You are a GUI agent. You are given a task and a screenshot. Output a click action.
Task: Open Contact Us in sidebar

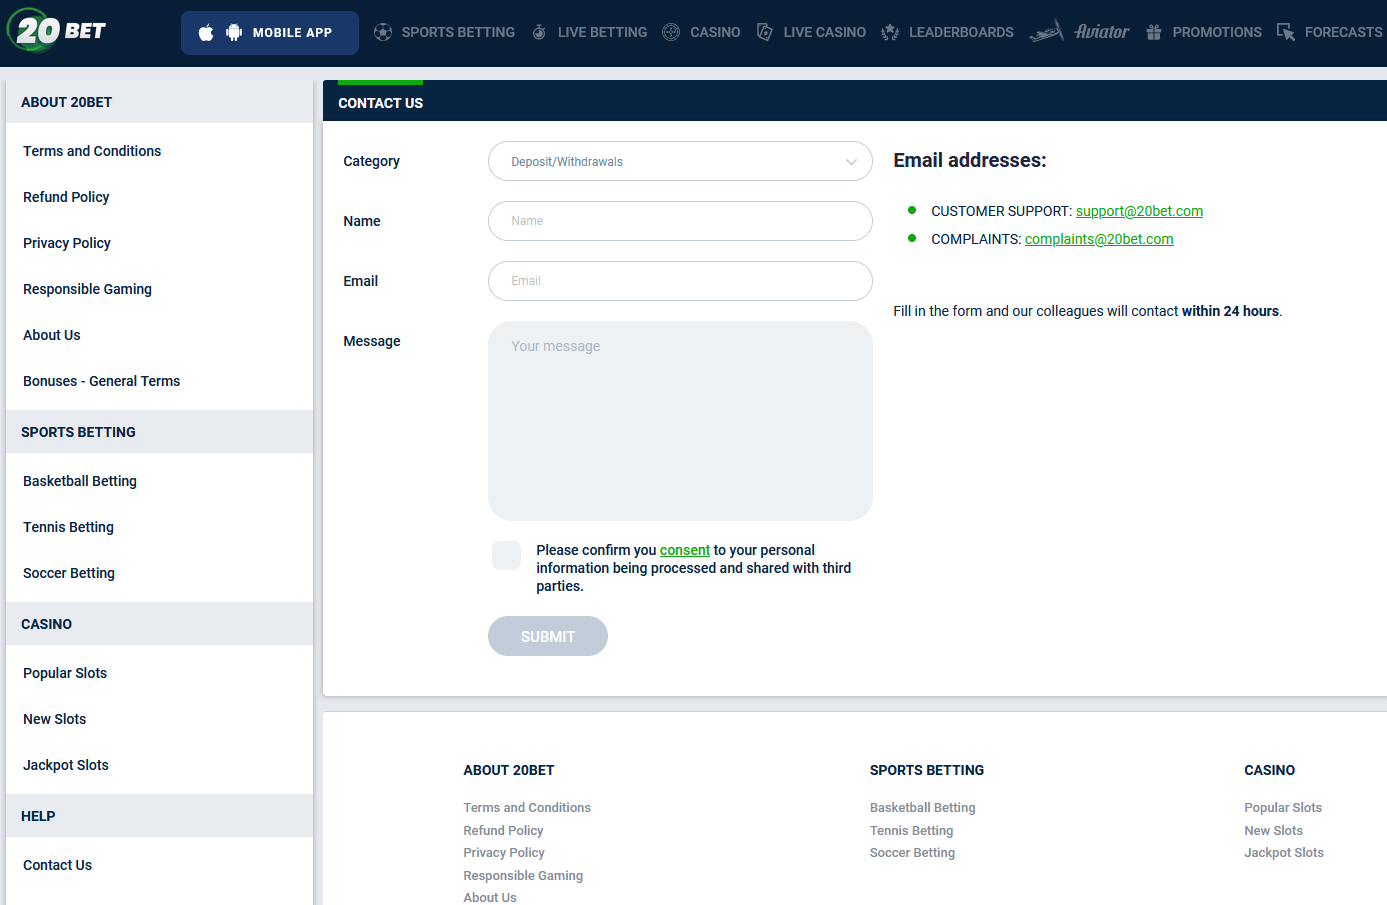[x=57, y=865]
